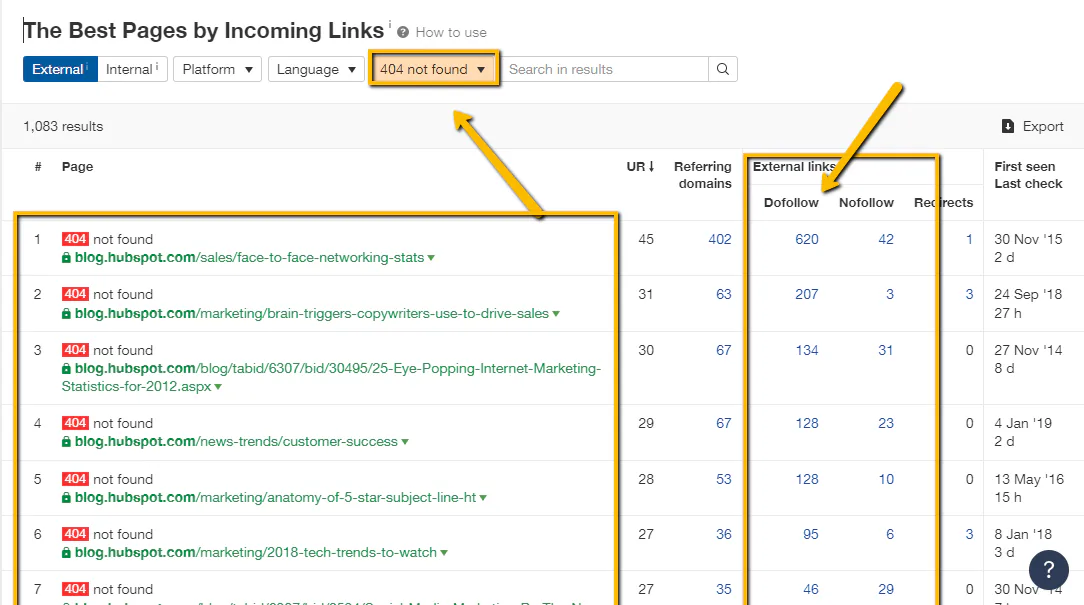Open the anatomy-of-5-star-subject-line-ht link

275,498
